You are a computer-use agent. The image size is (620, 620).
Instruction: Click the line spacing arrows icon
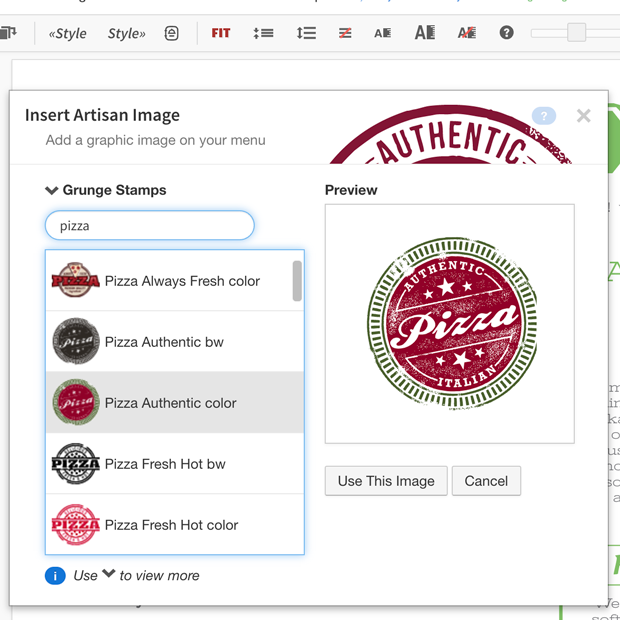[306, 33]
